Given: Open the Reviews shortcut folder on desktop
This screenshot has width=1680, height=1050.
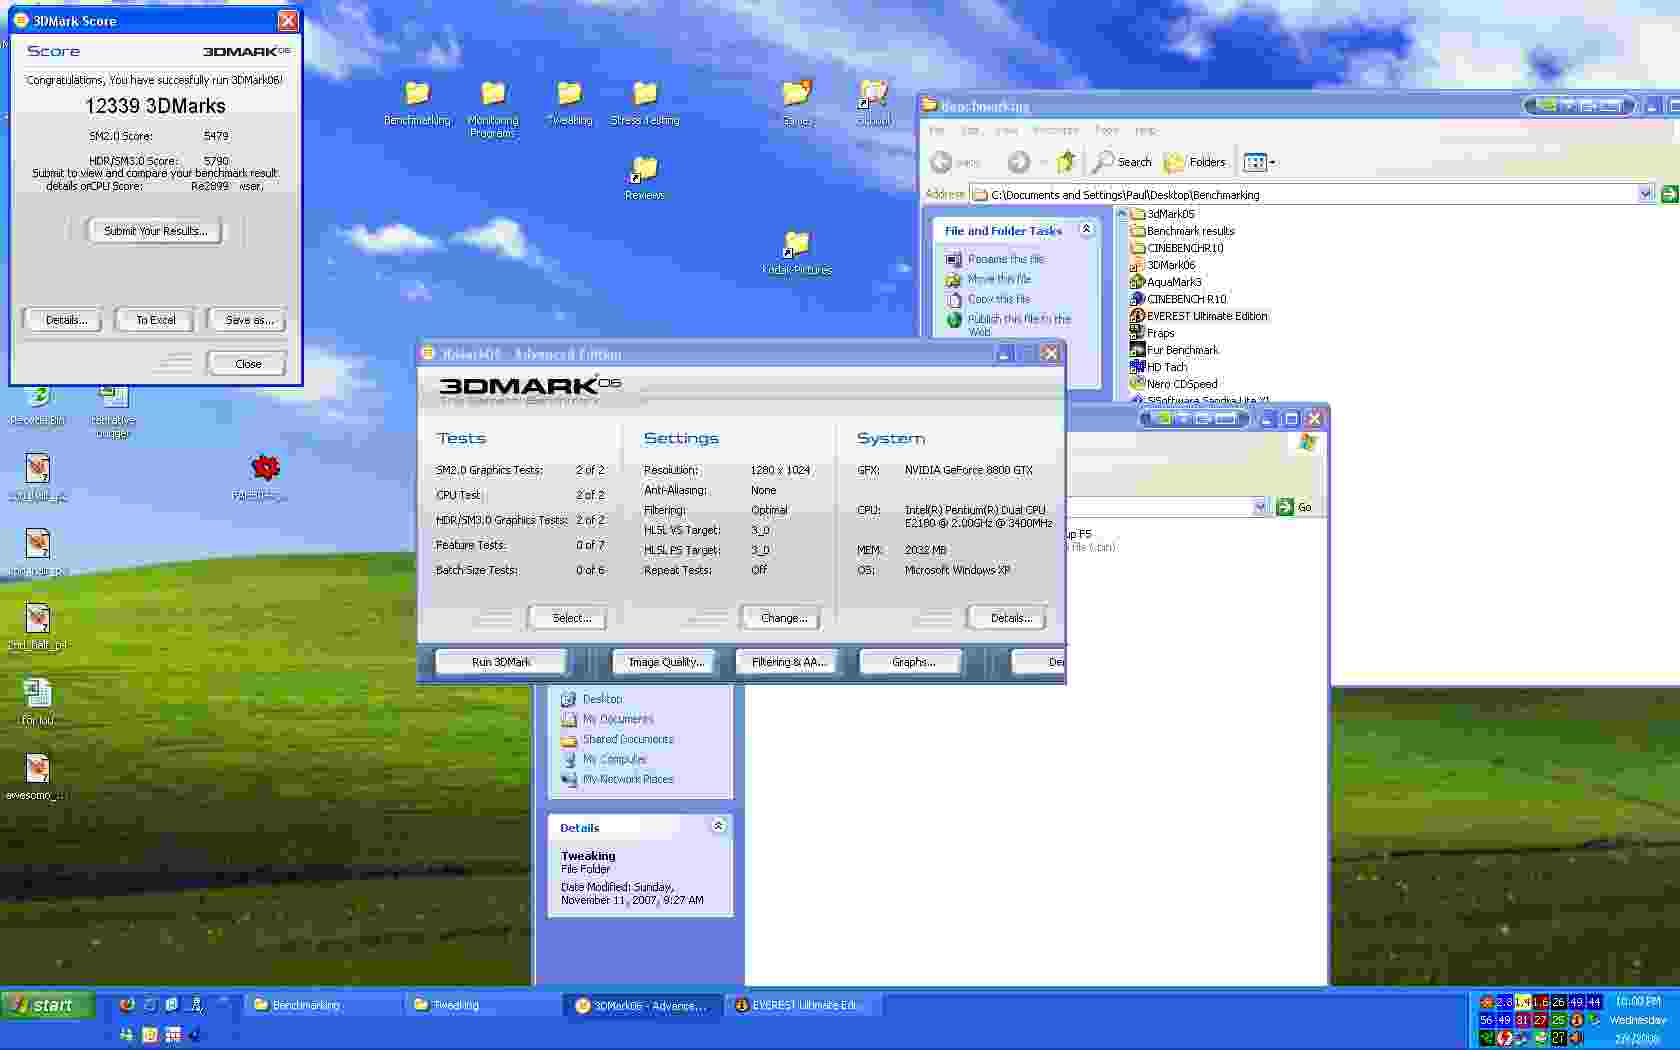Looking at the screenshot, I should (x=645, y=177).
